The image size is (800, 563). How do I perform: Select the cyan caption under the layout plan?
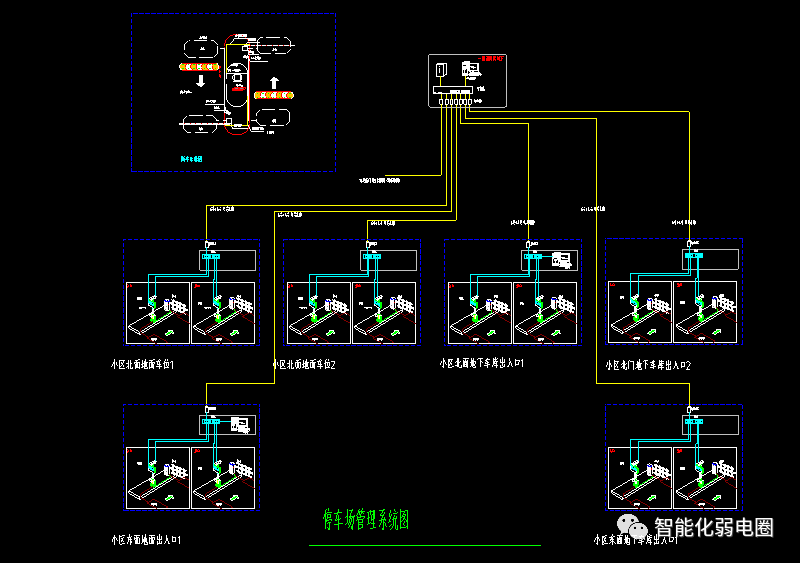pos(191,159)
